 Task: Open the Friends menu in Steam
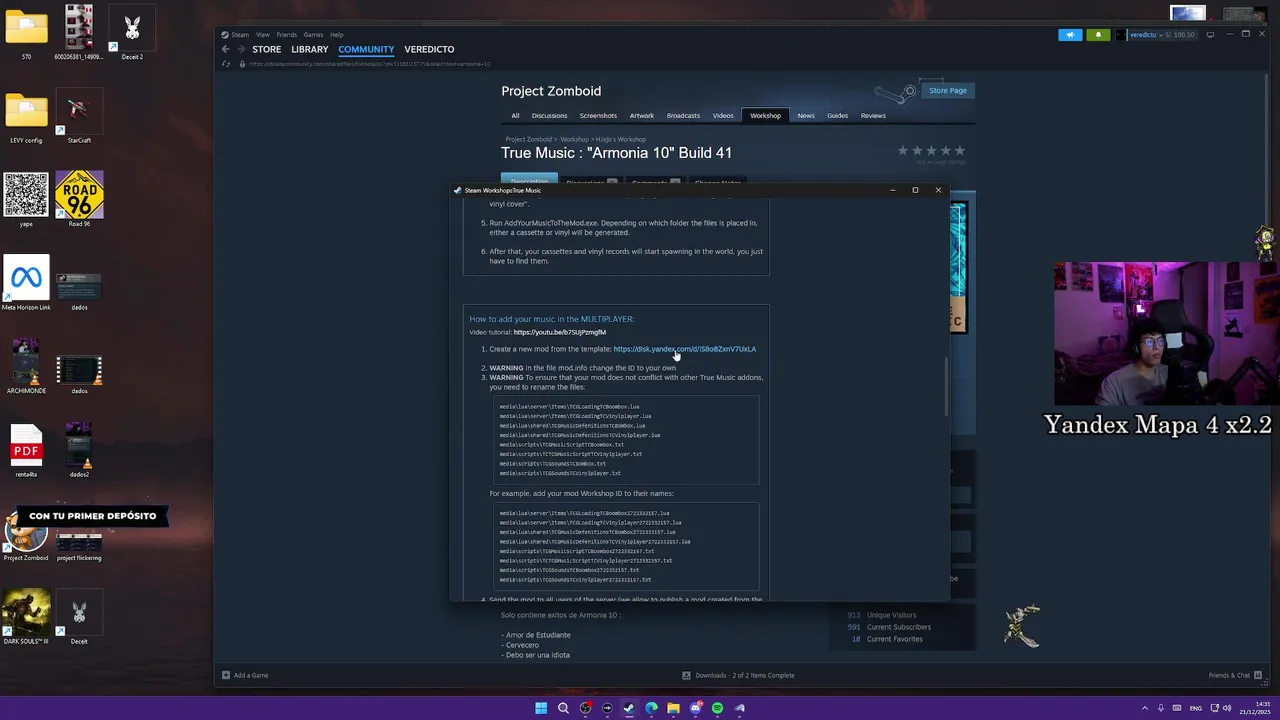tap(287, 35)
